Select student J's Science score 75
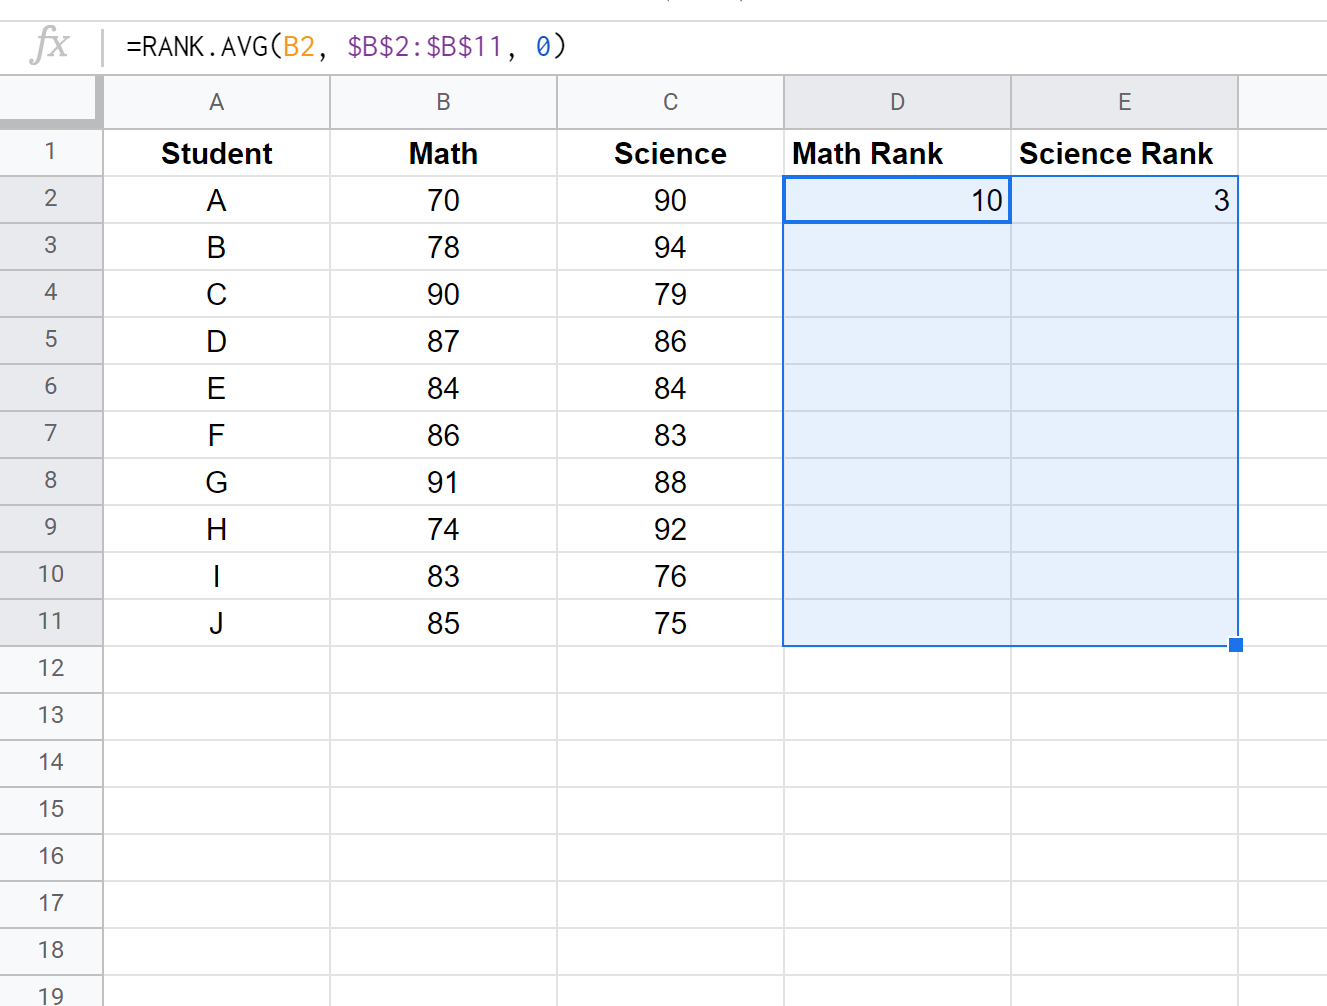This screenshot has height=1006, width=1327. [670, 623]
